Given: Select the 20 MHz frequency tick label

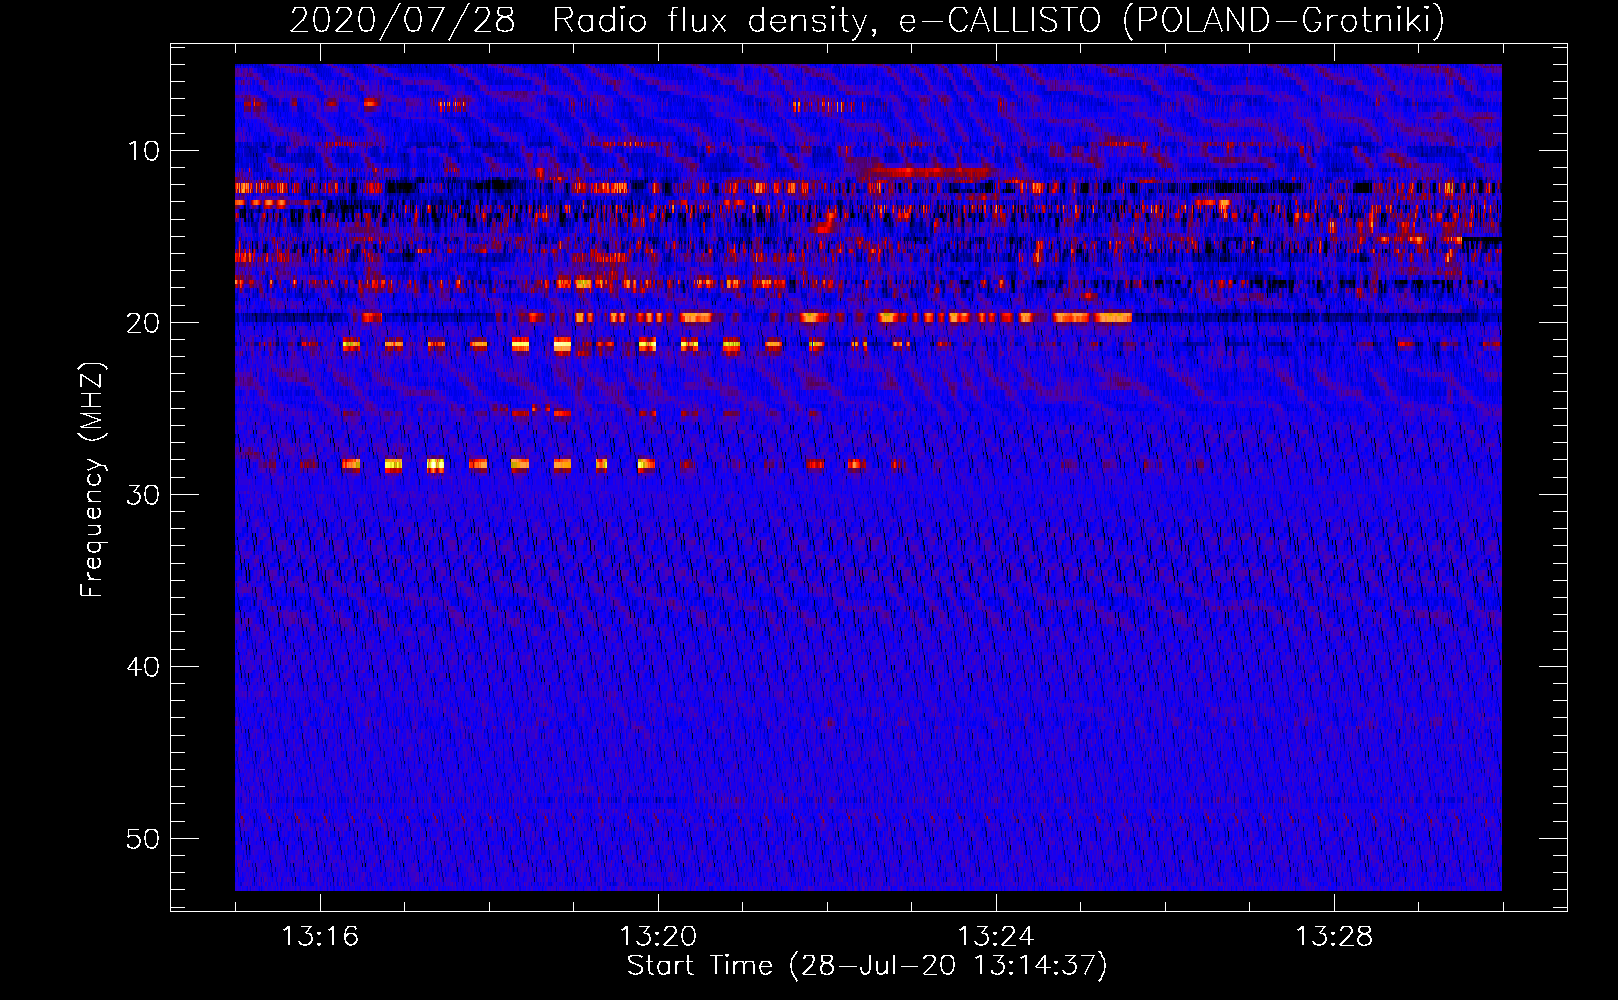Looking at the screenshot, I should [x=143, y=323].
